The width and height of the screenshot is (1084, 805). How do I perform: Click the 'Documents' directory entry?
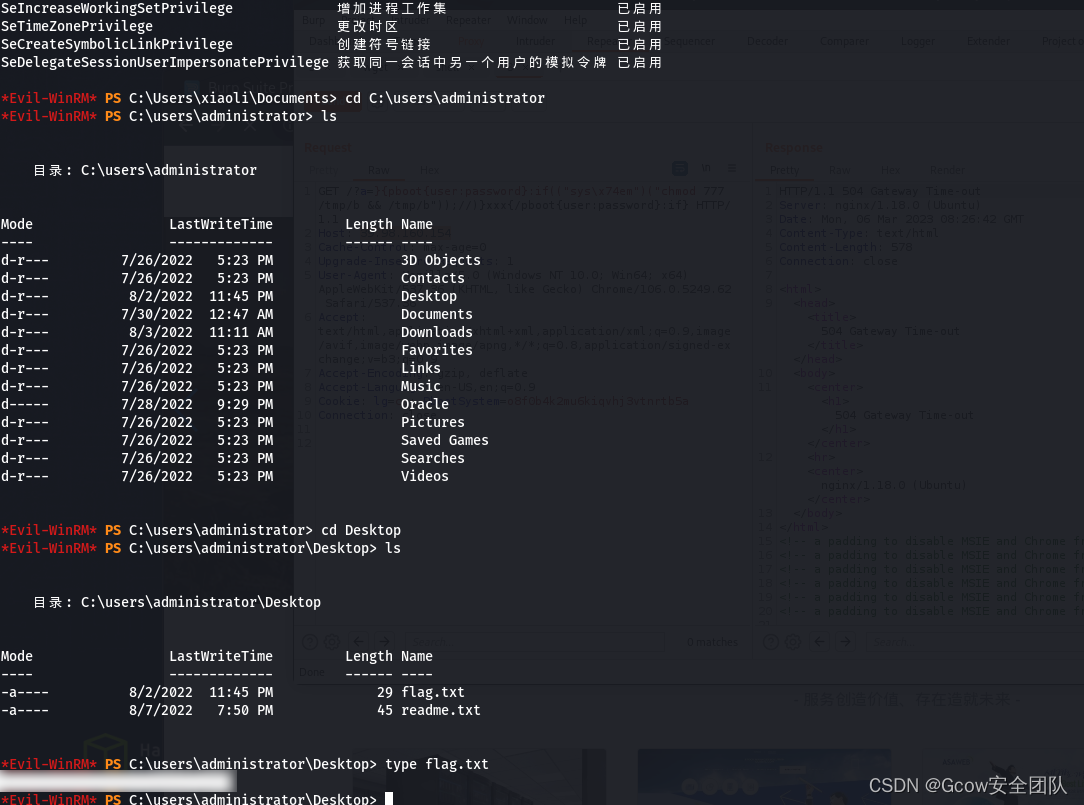click(437, 314)
